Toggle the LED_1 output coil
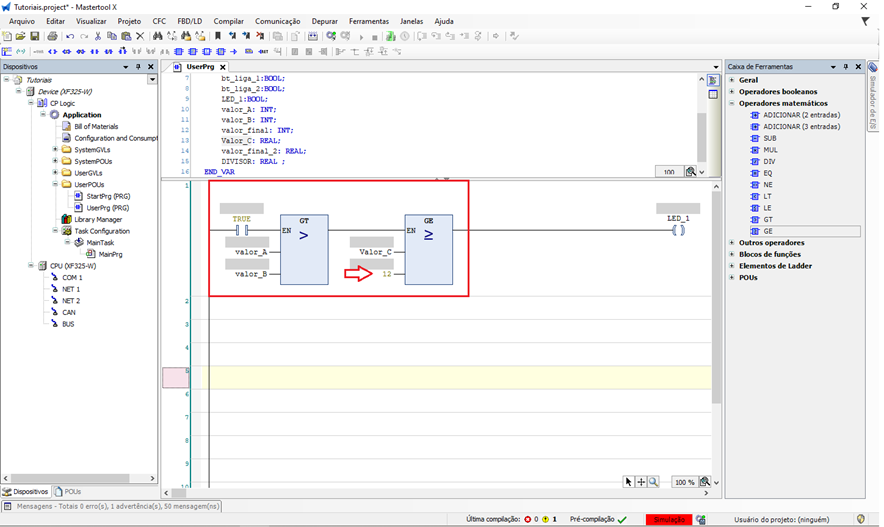884x527 pixels. click(x=678, y=230)
